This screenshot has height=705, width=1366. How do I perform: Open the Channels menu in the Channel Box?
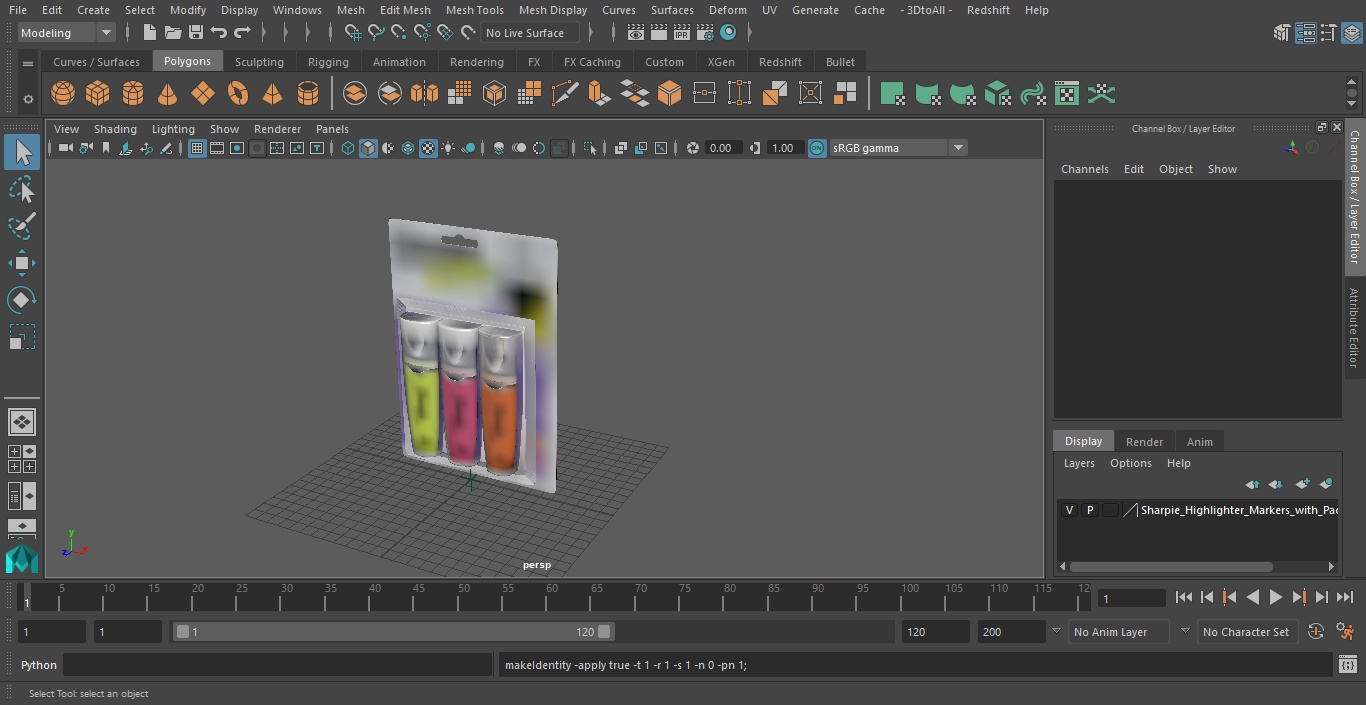click(x=1085, y=169)
